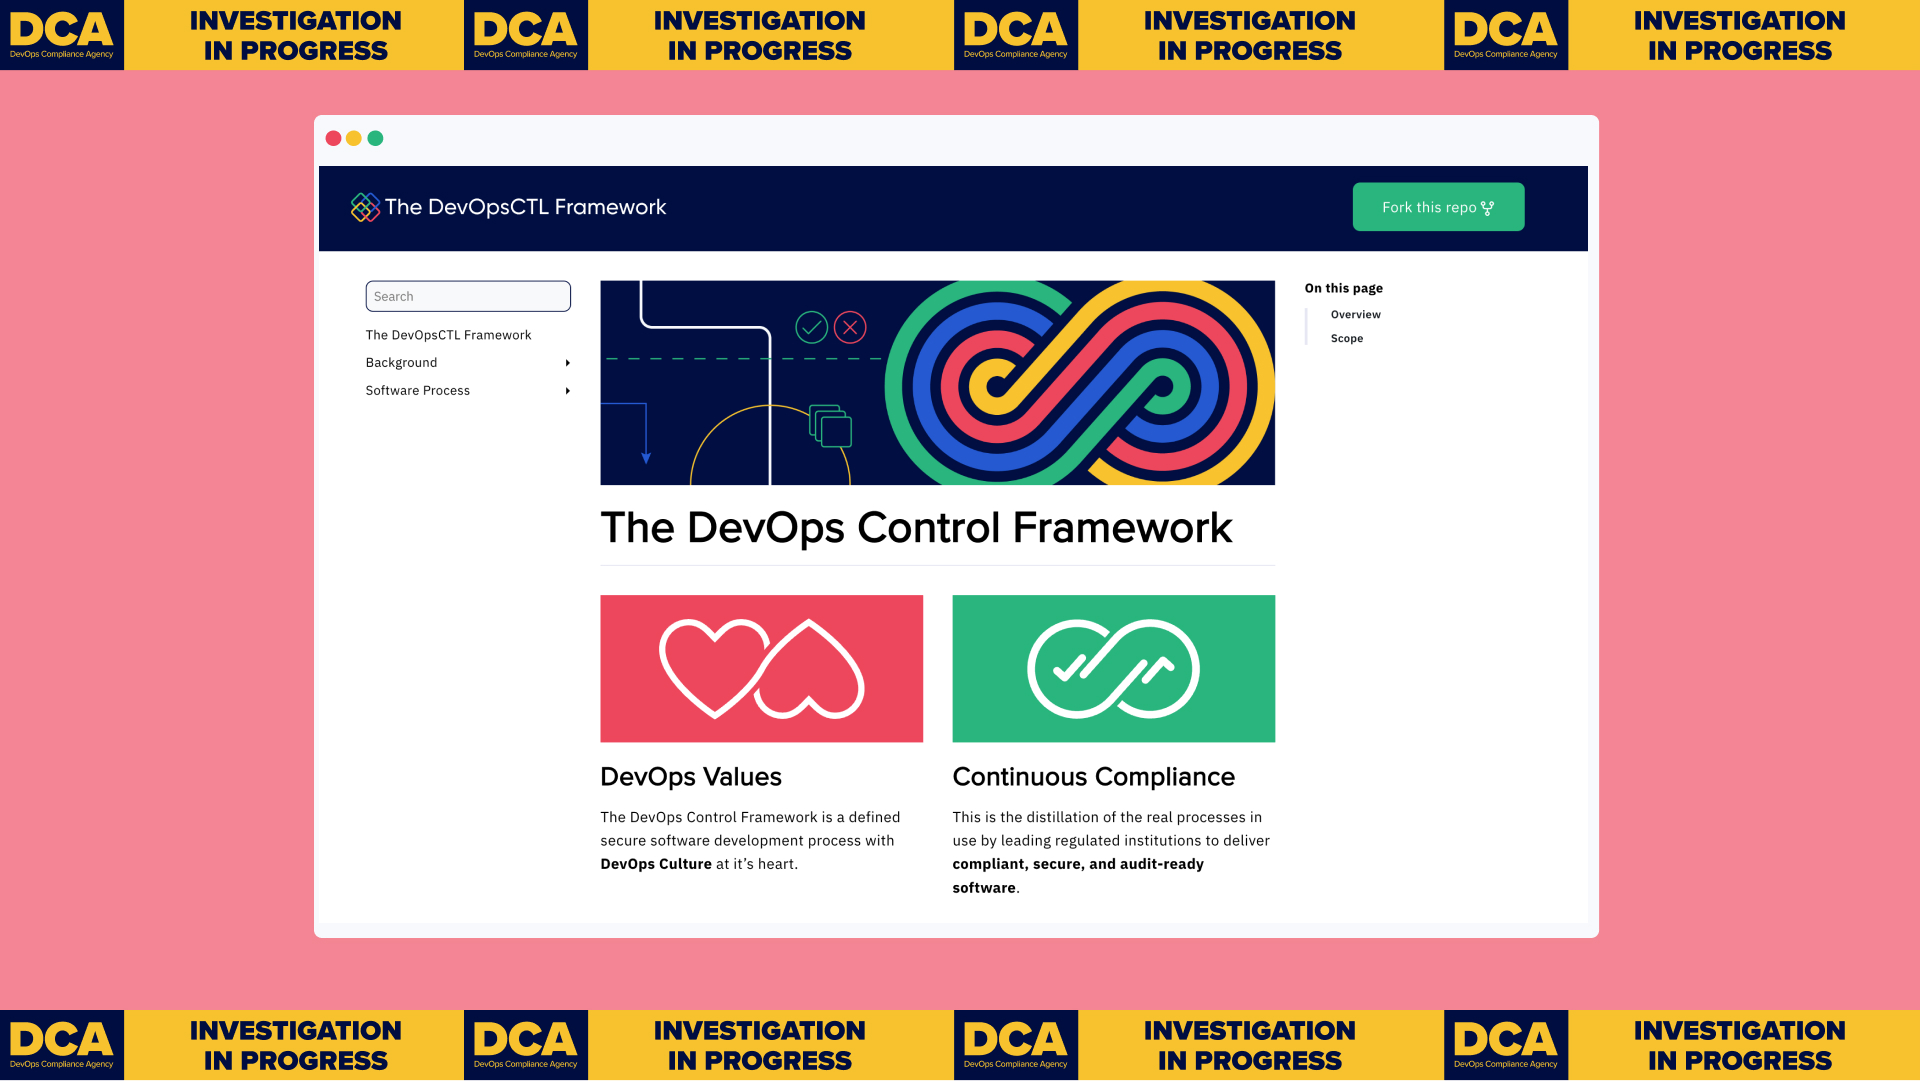The height and width of the screenshot is (1081, 1920).
Task: Click Fork this repo button
Action: pyautogui.click(x=1437, y=206)
